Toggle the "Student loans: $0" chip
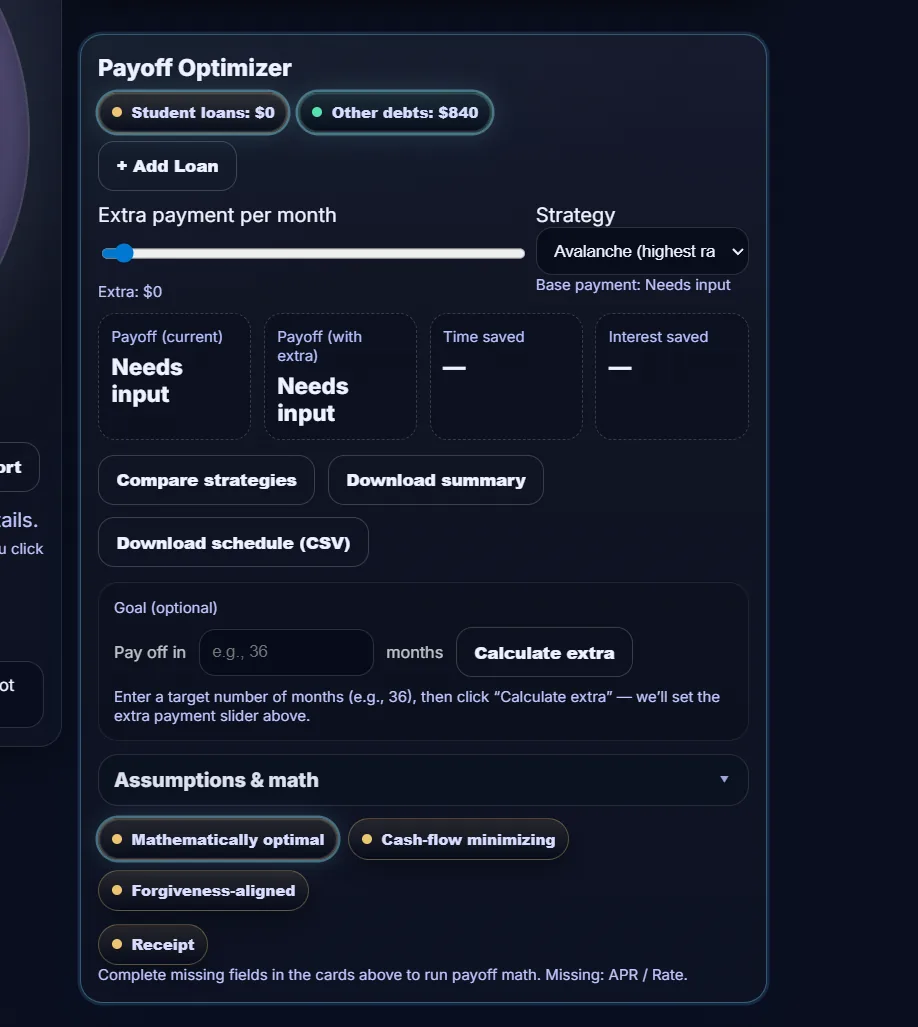This screenshot has height=1027, width=918. pyautogui.click(x=192, y=113)
